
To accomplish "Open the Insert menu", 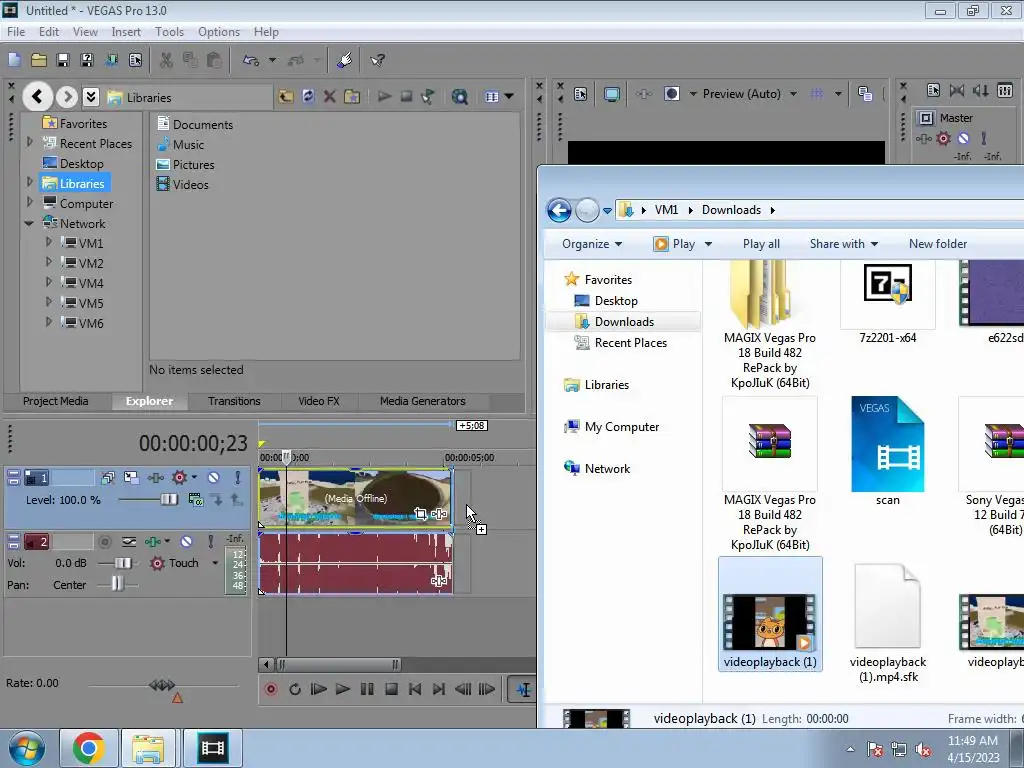I will pyautogui.click(x=125, y=31).
